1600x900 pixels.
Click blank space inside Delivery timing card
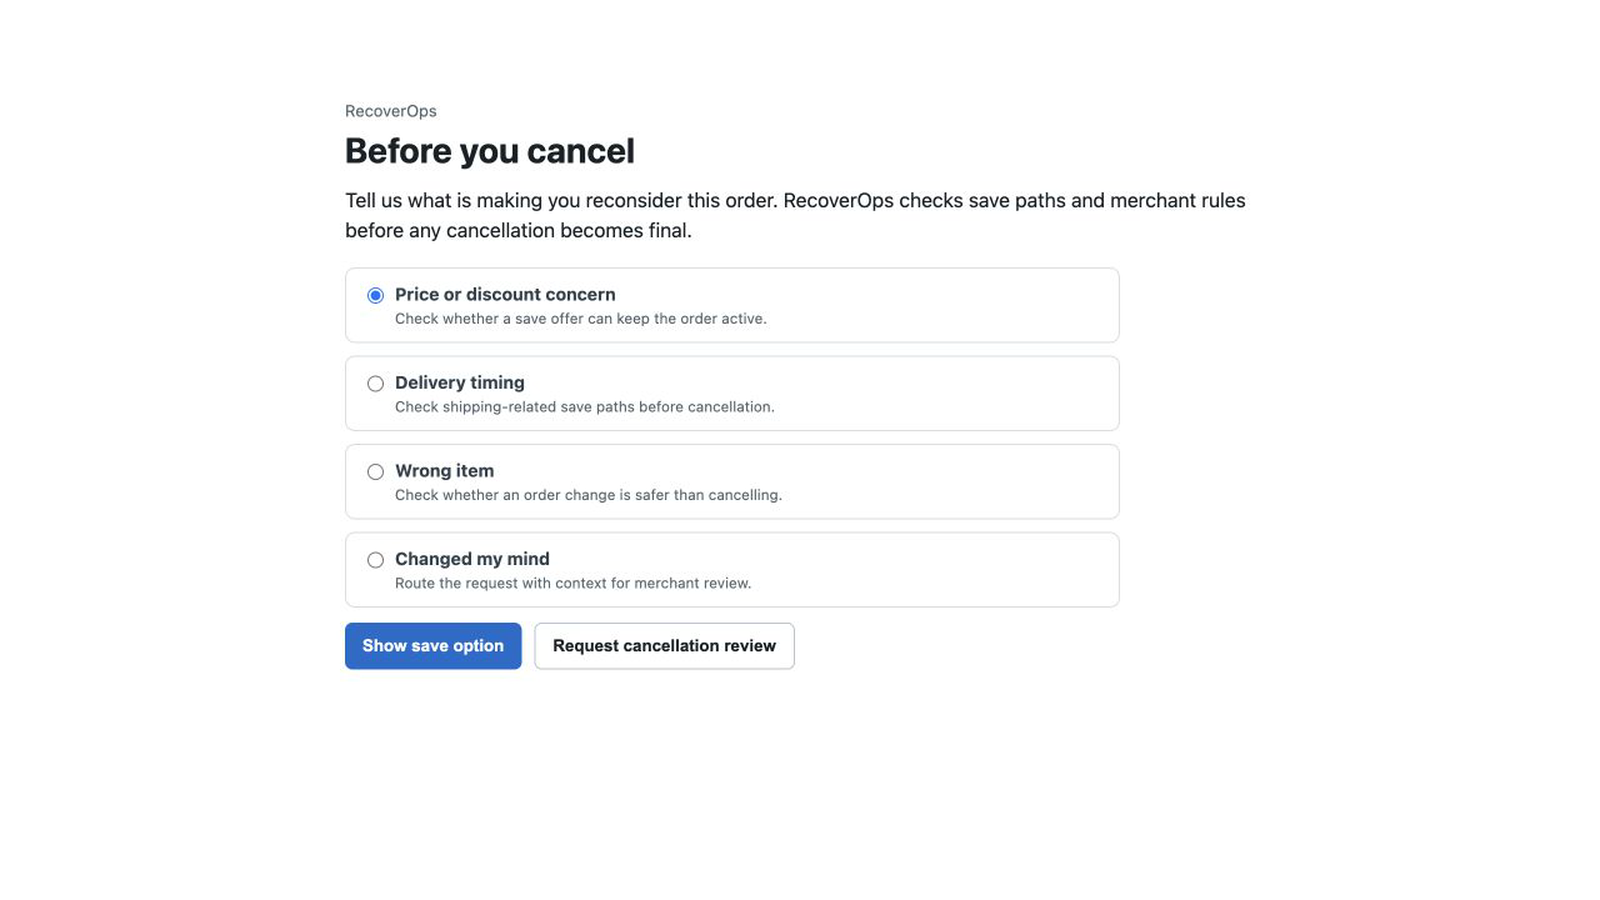950,393
